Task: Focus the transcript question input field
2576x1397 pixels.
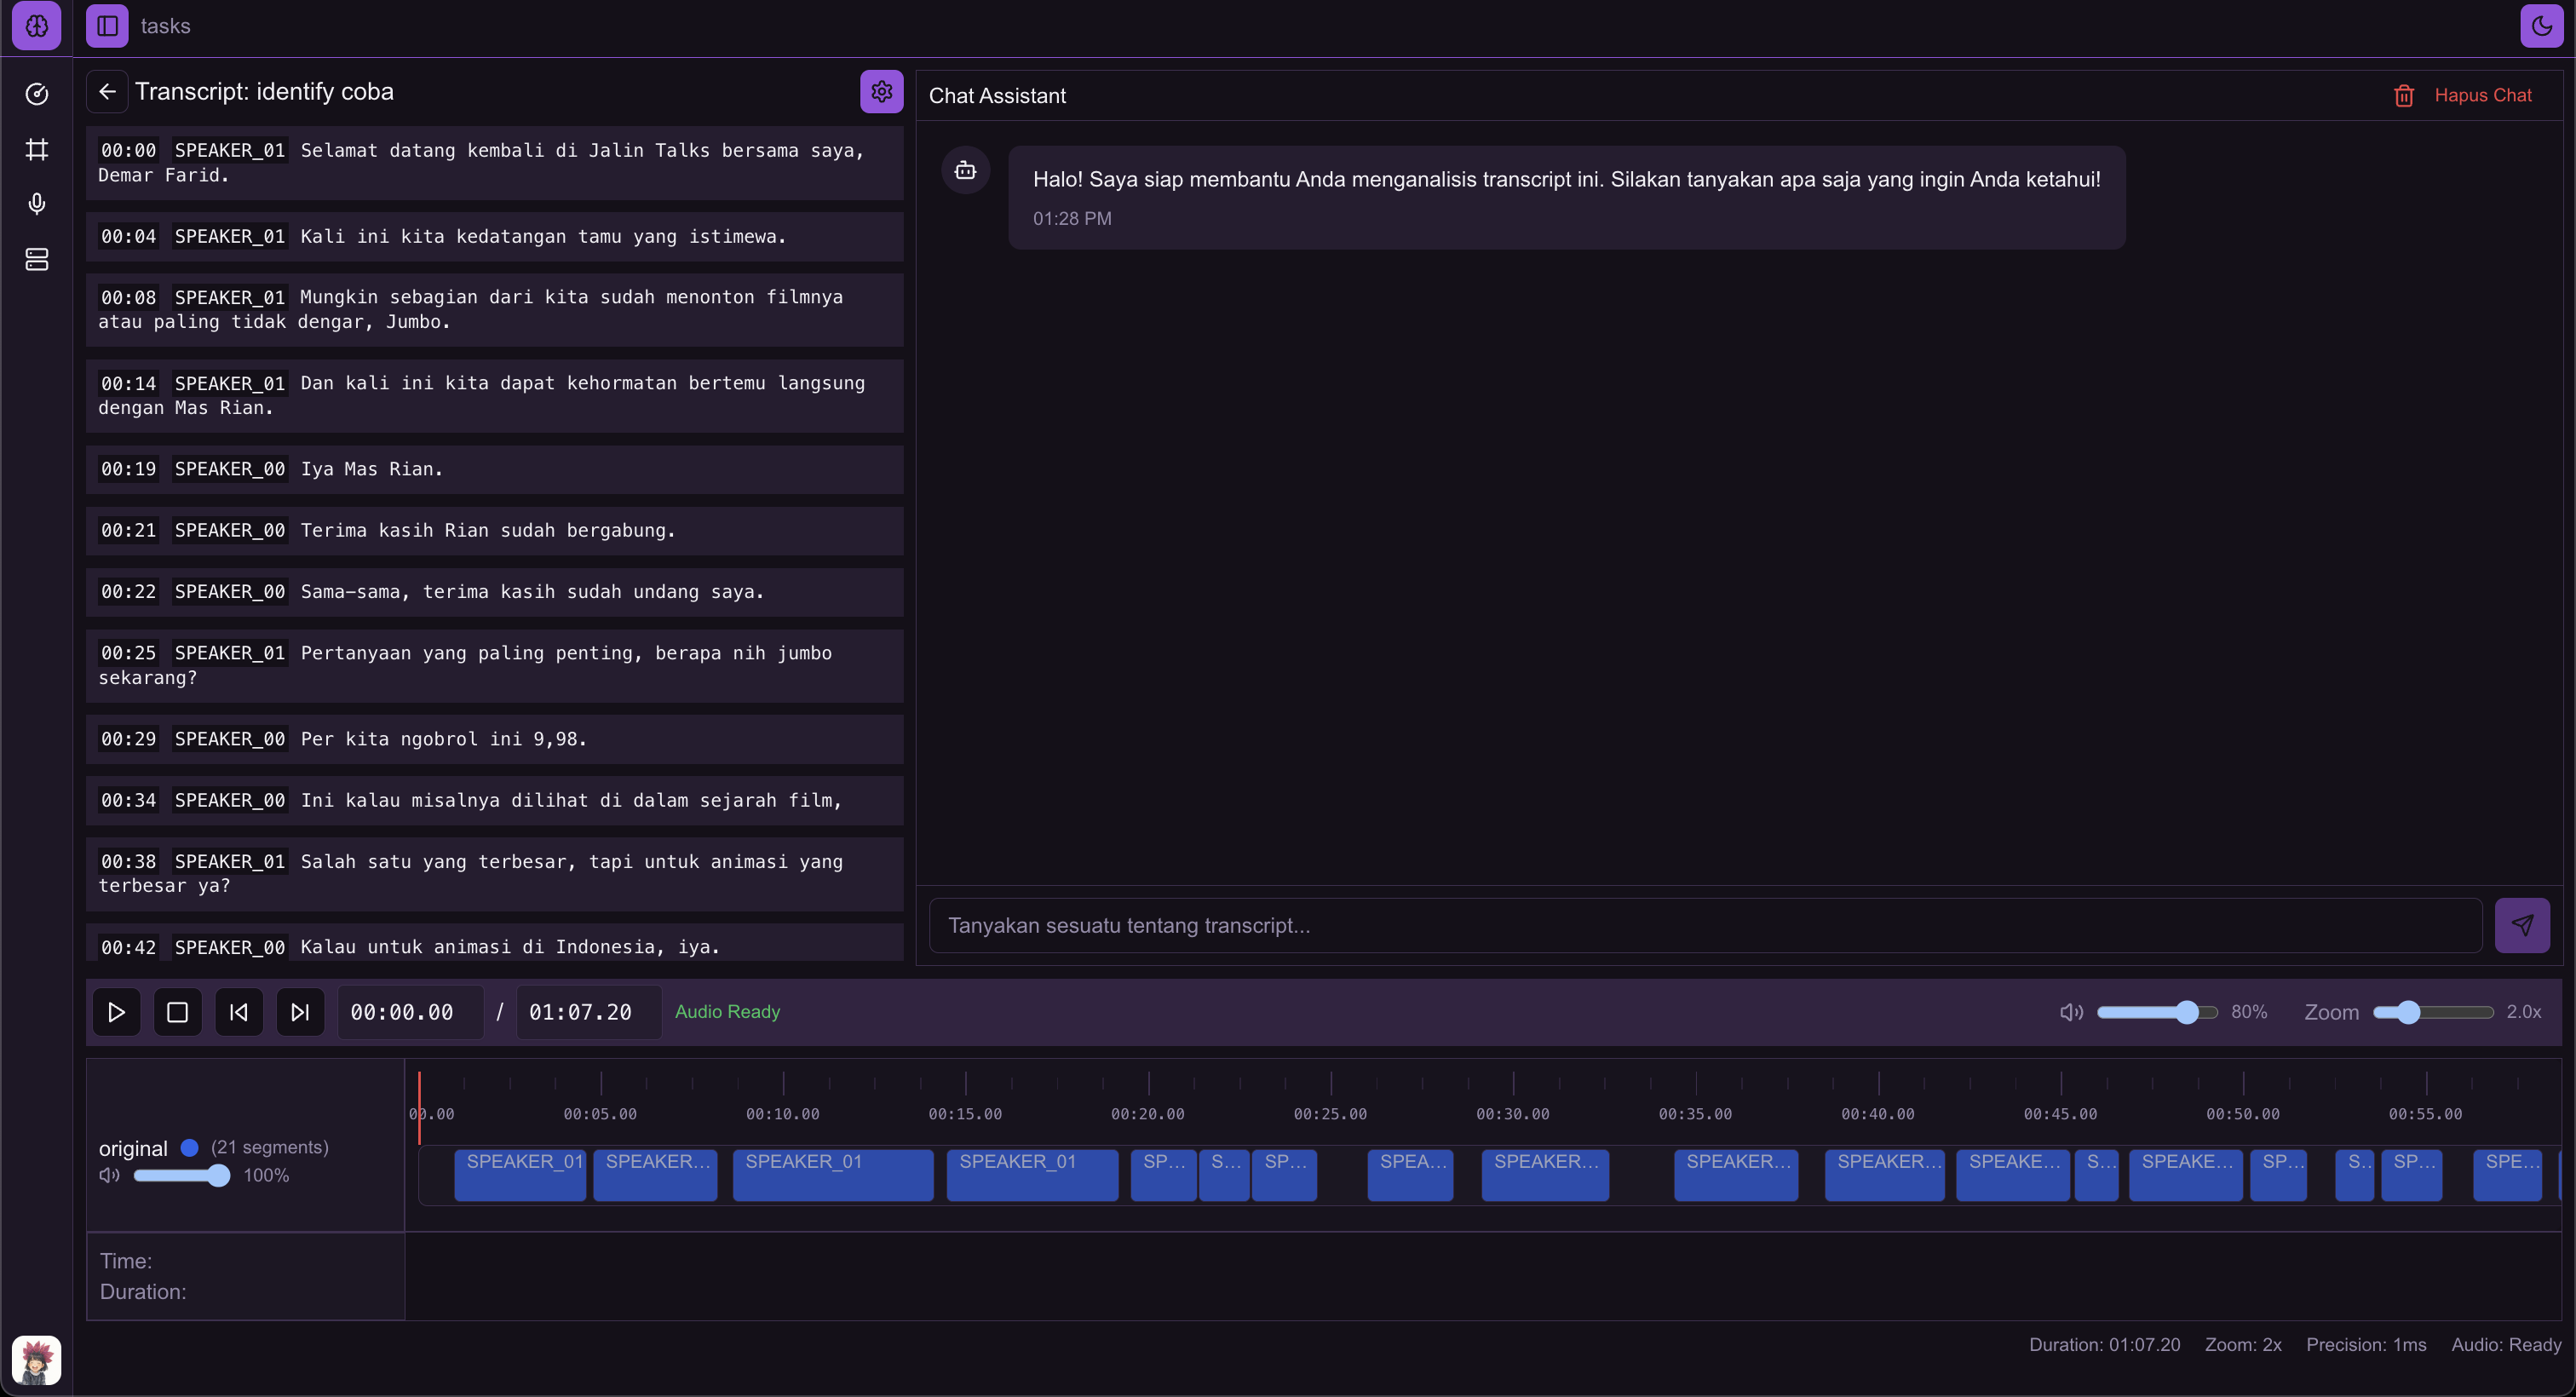Action: pyautogui.click(x=1705, y=925)
